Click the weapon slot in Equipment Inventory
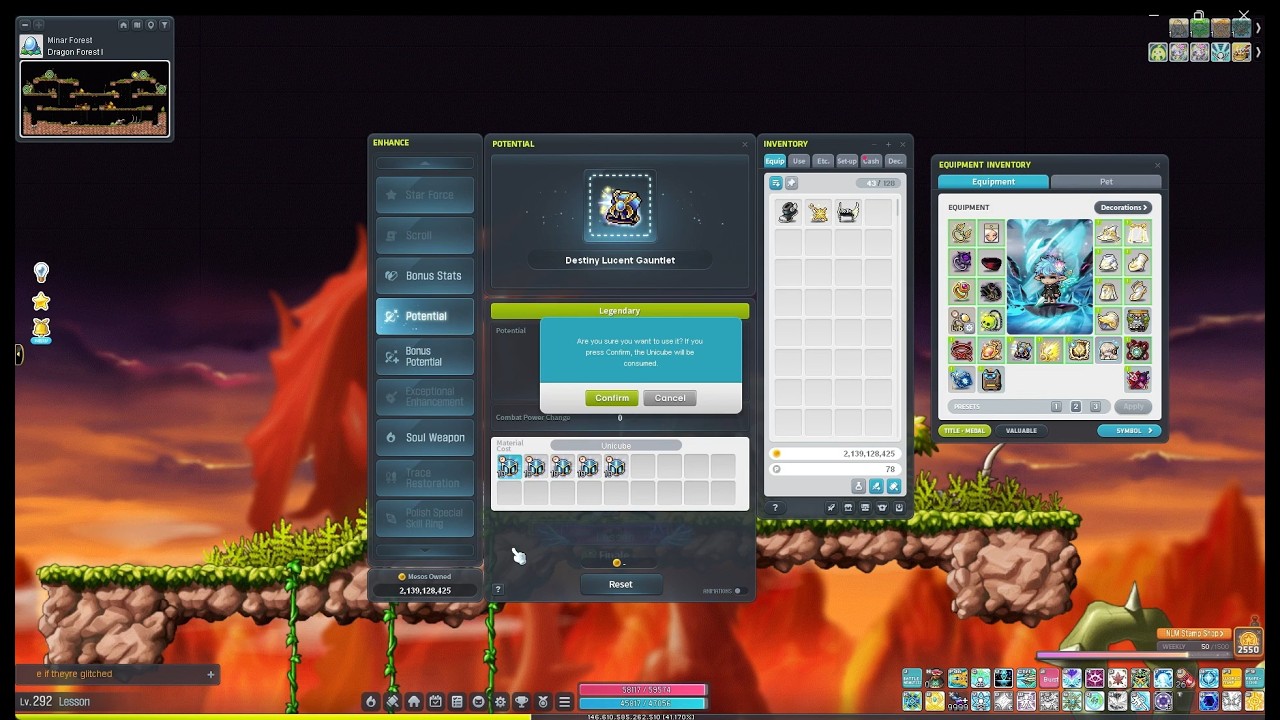Image resolution: width=1280 pixels, height=720 pixels. pos(1021,350)
